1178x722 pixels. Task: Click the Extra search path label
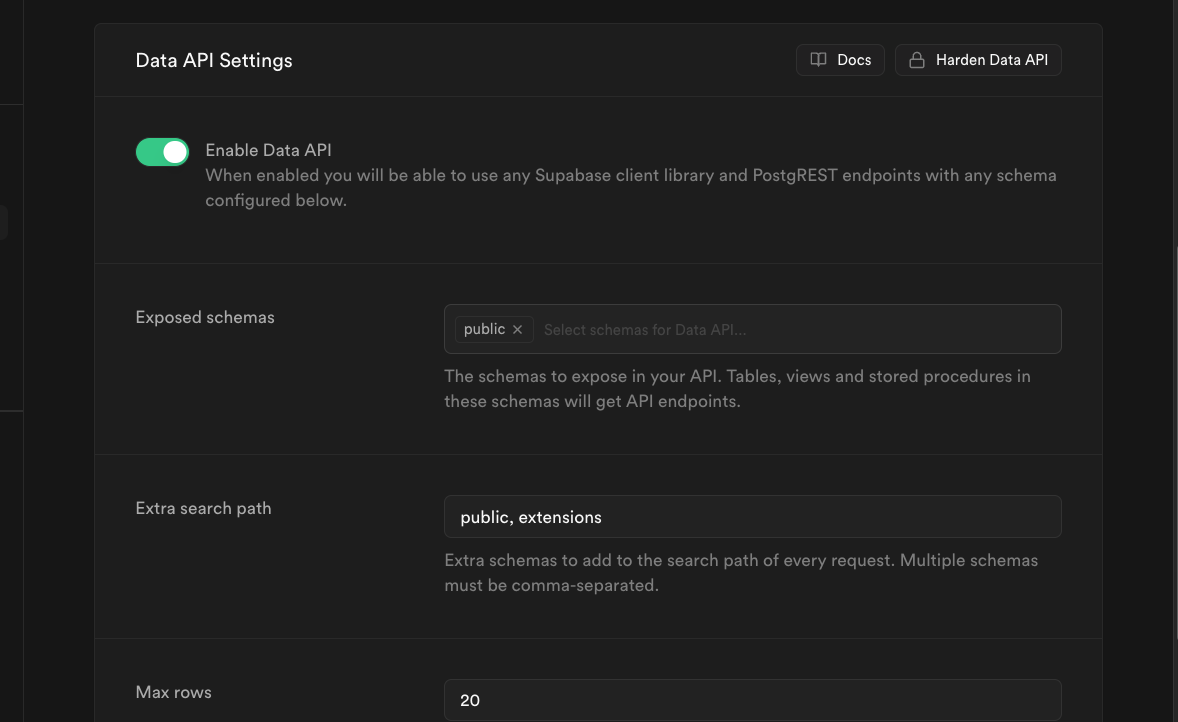click(x=203, y=508)
